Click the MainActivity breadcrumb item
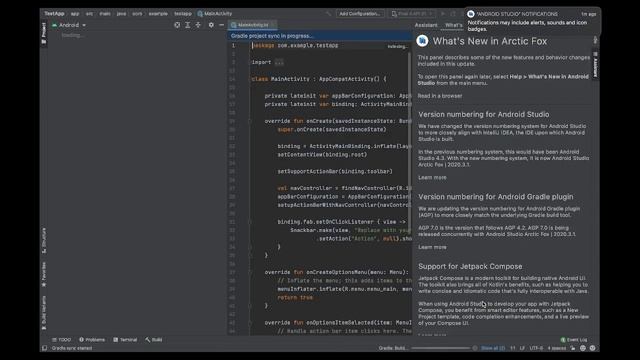The image size is (640, 360). (214, 13)
